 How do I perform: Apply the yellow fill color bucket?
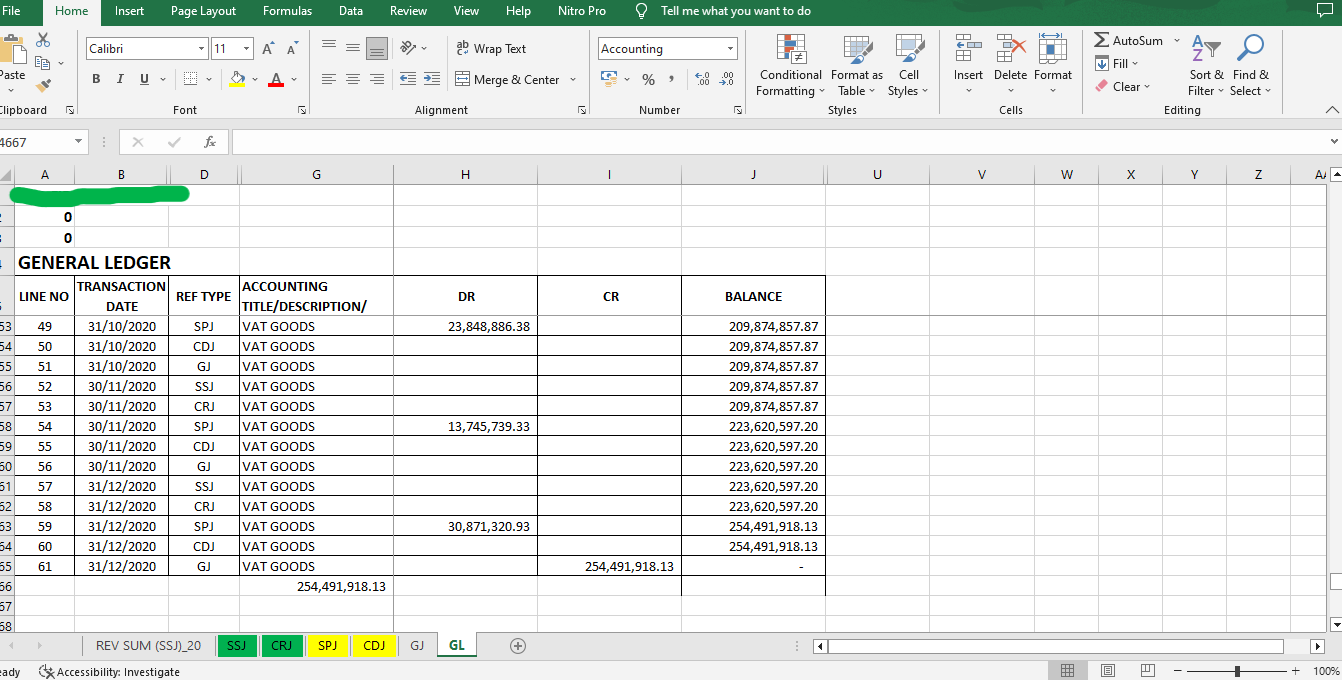tap(237, 79)
